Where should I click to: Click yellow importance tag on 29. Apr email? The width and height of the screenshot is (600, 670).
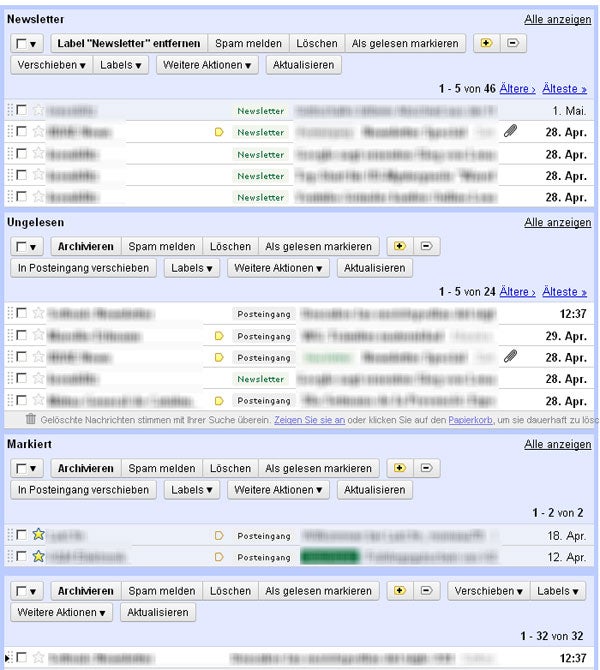219,336
